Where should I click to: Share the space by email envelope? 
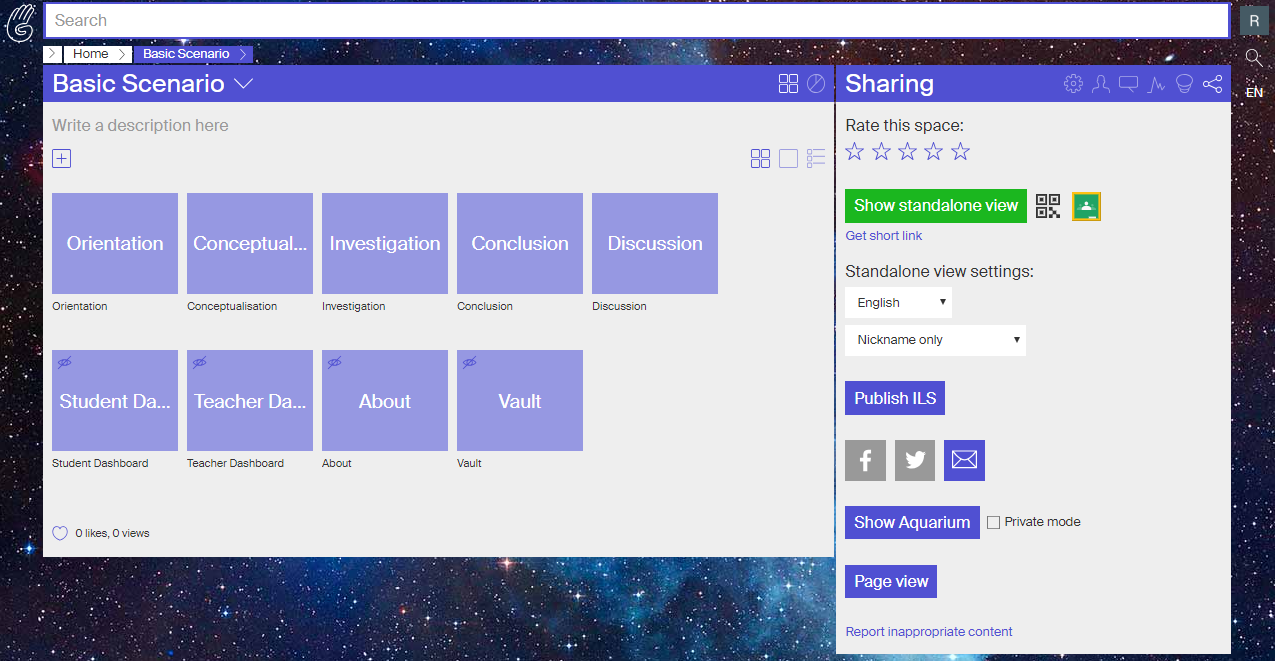pos(964,460)
